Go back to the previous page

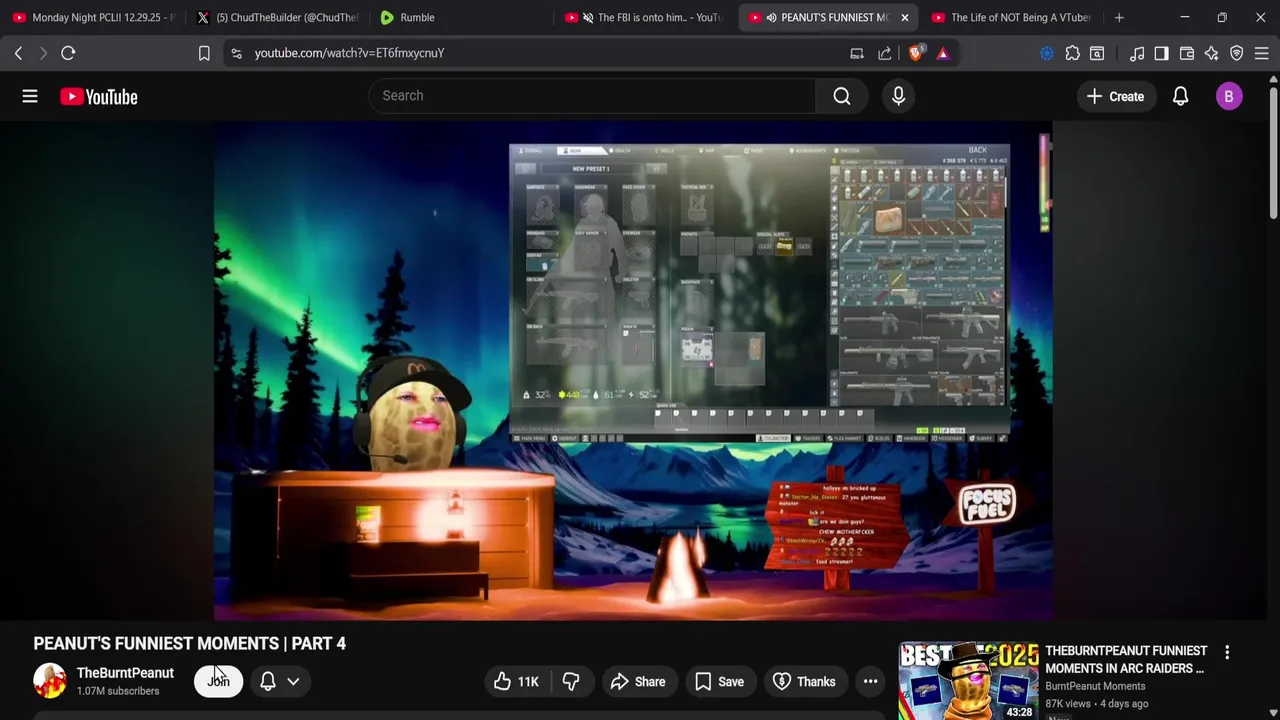(x=18, y=53)
